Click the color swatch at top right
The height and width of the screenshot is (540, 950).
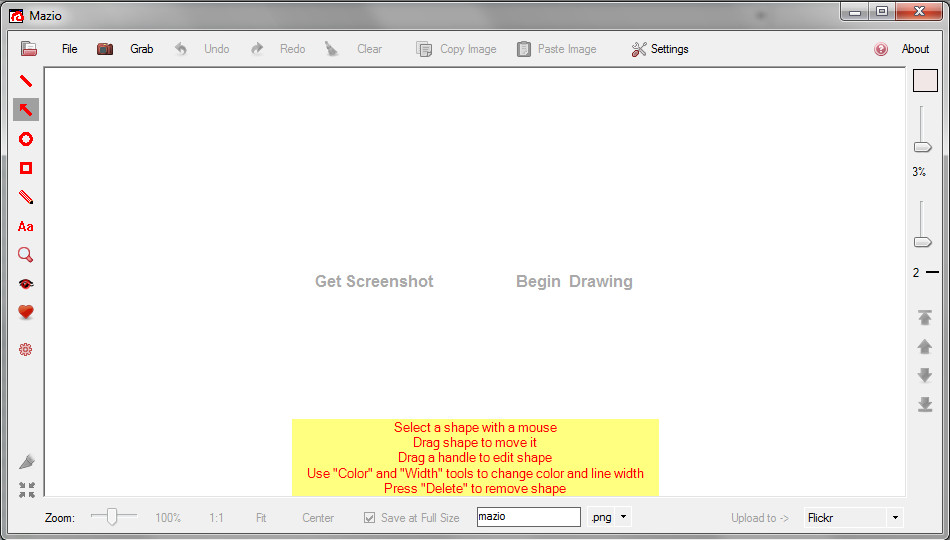925,81
